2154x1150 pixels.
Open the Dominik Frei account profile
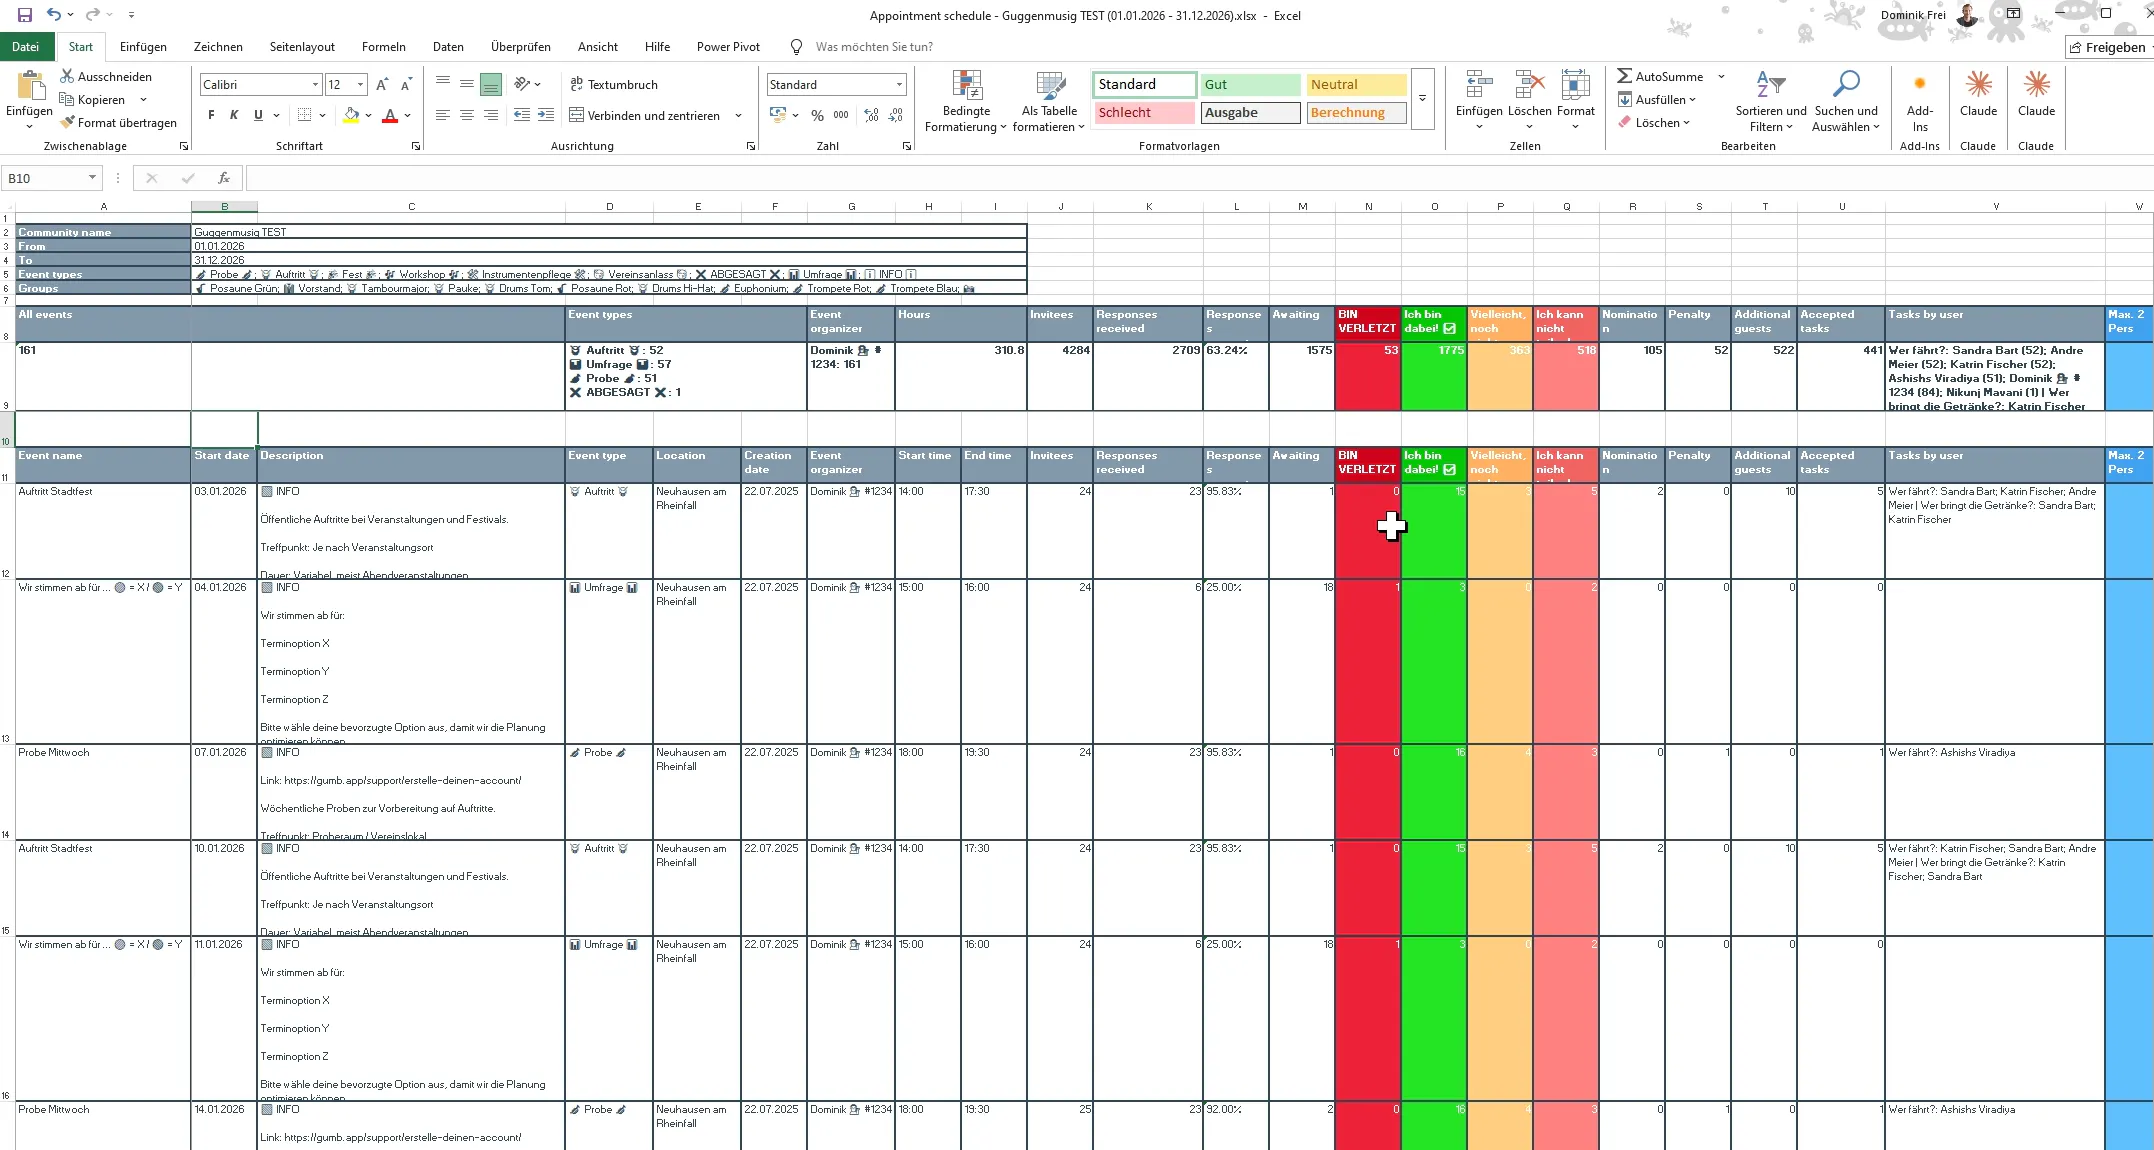pyautogui.click(x=1929, y=15)
